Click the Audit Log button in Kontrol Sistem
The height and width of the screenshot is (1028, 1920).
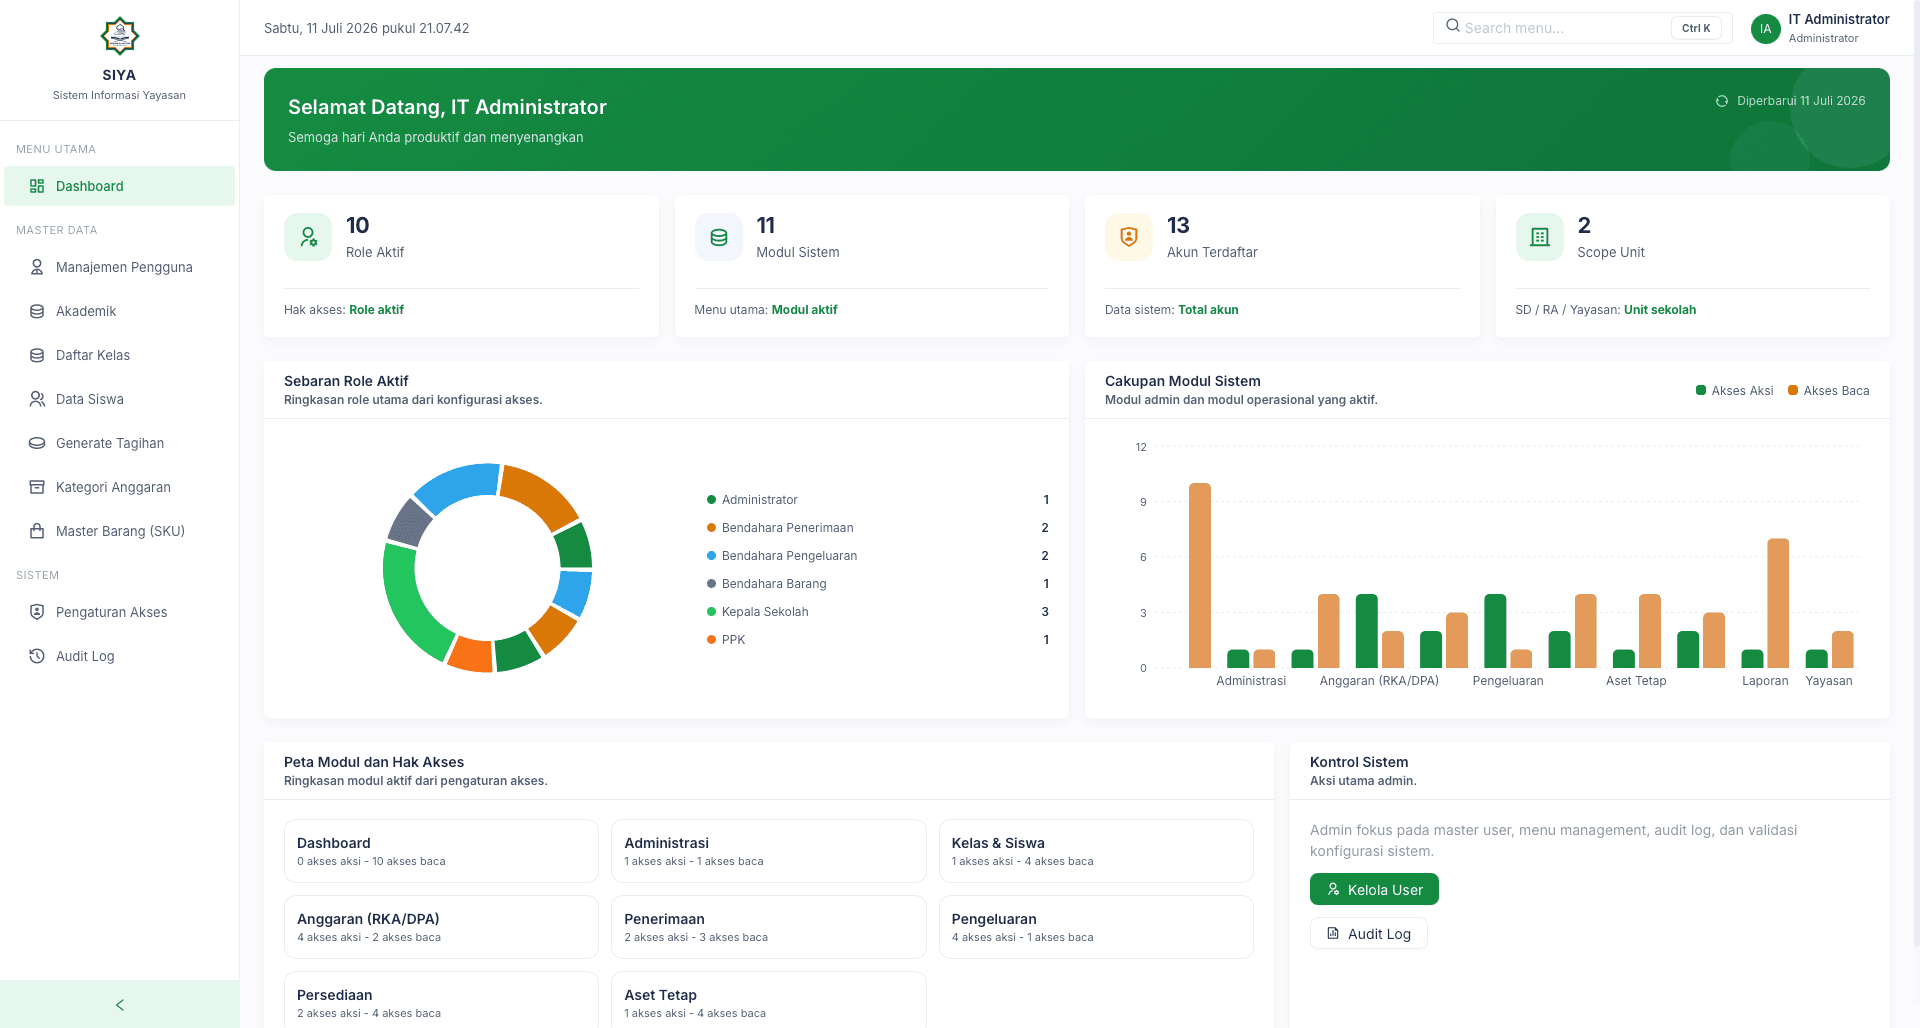click(x=1368, y=933)
